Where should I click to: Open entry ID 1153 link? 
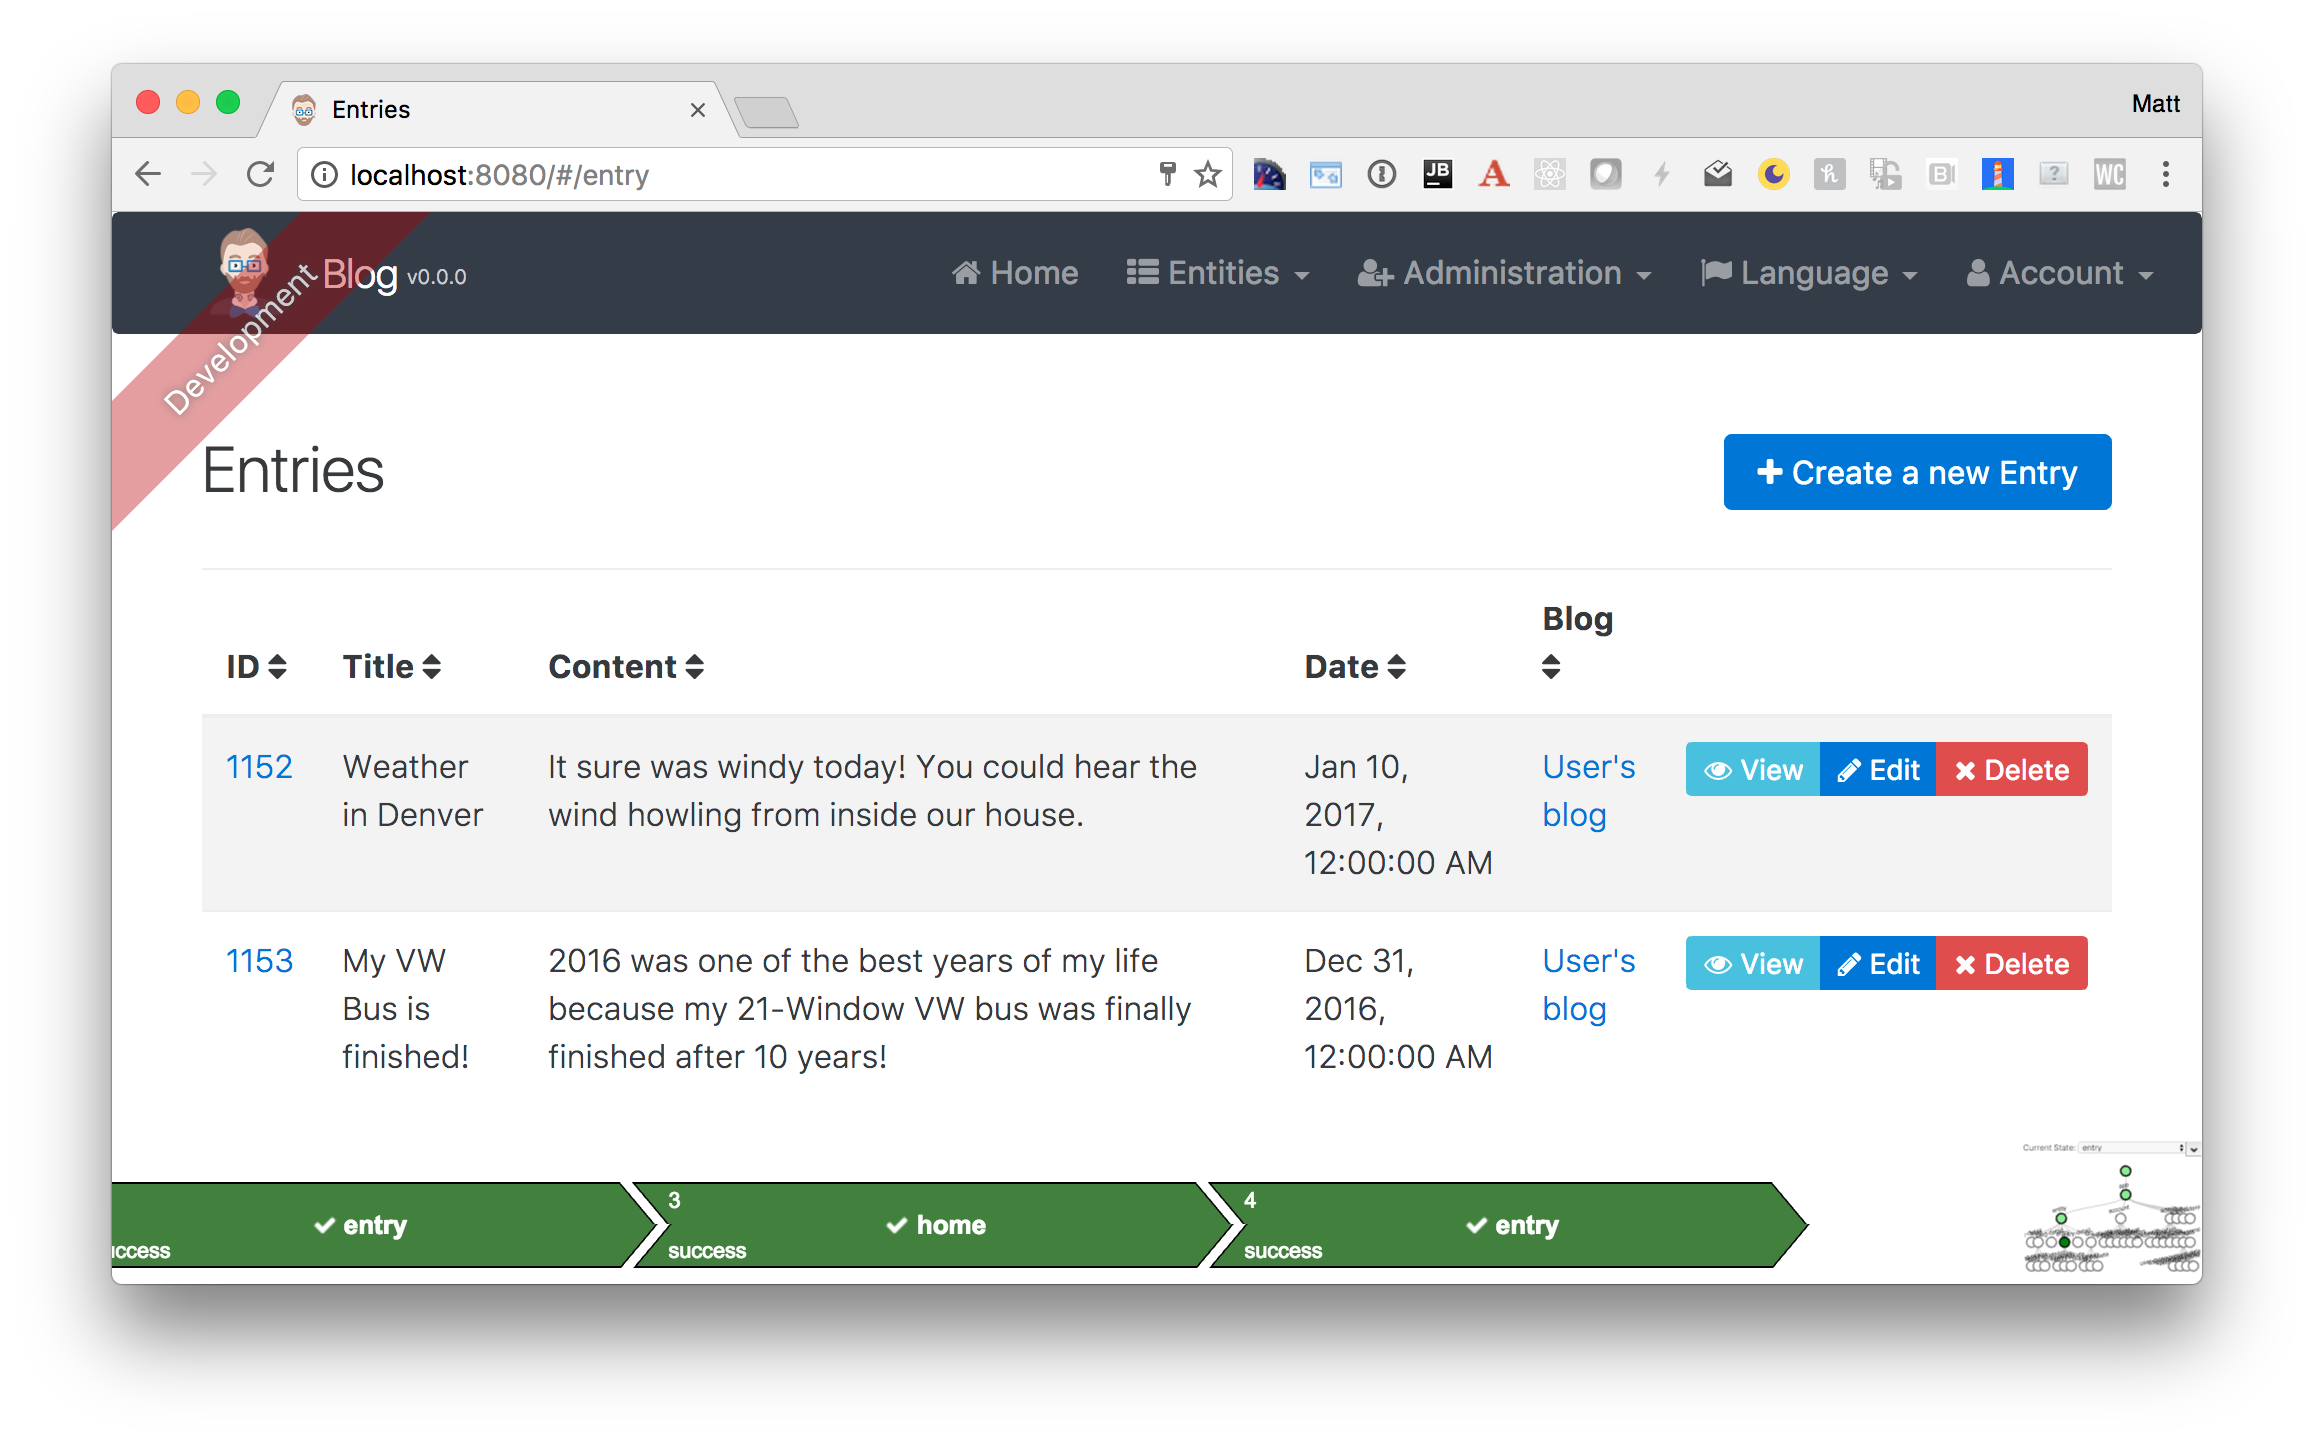click(x=259, y=961)
